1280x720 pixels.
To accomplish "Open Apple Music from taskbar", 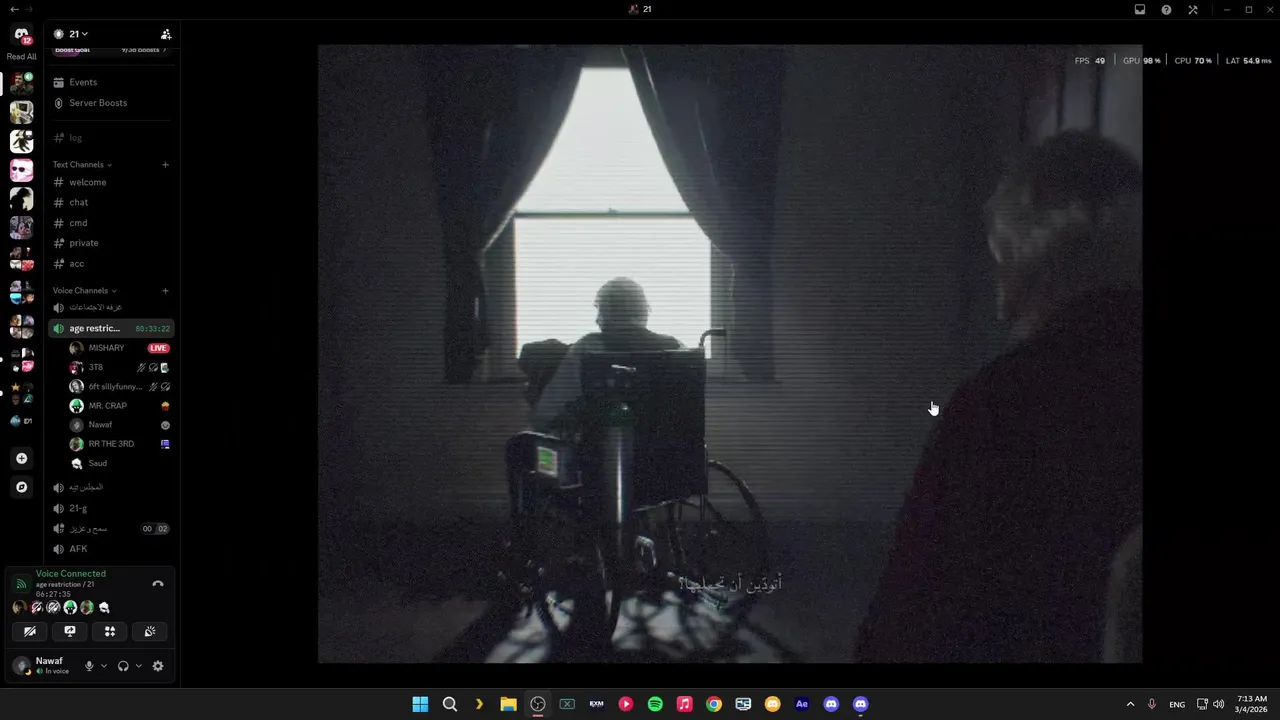I will click(684, 704).
